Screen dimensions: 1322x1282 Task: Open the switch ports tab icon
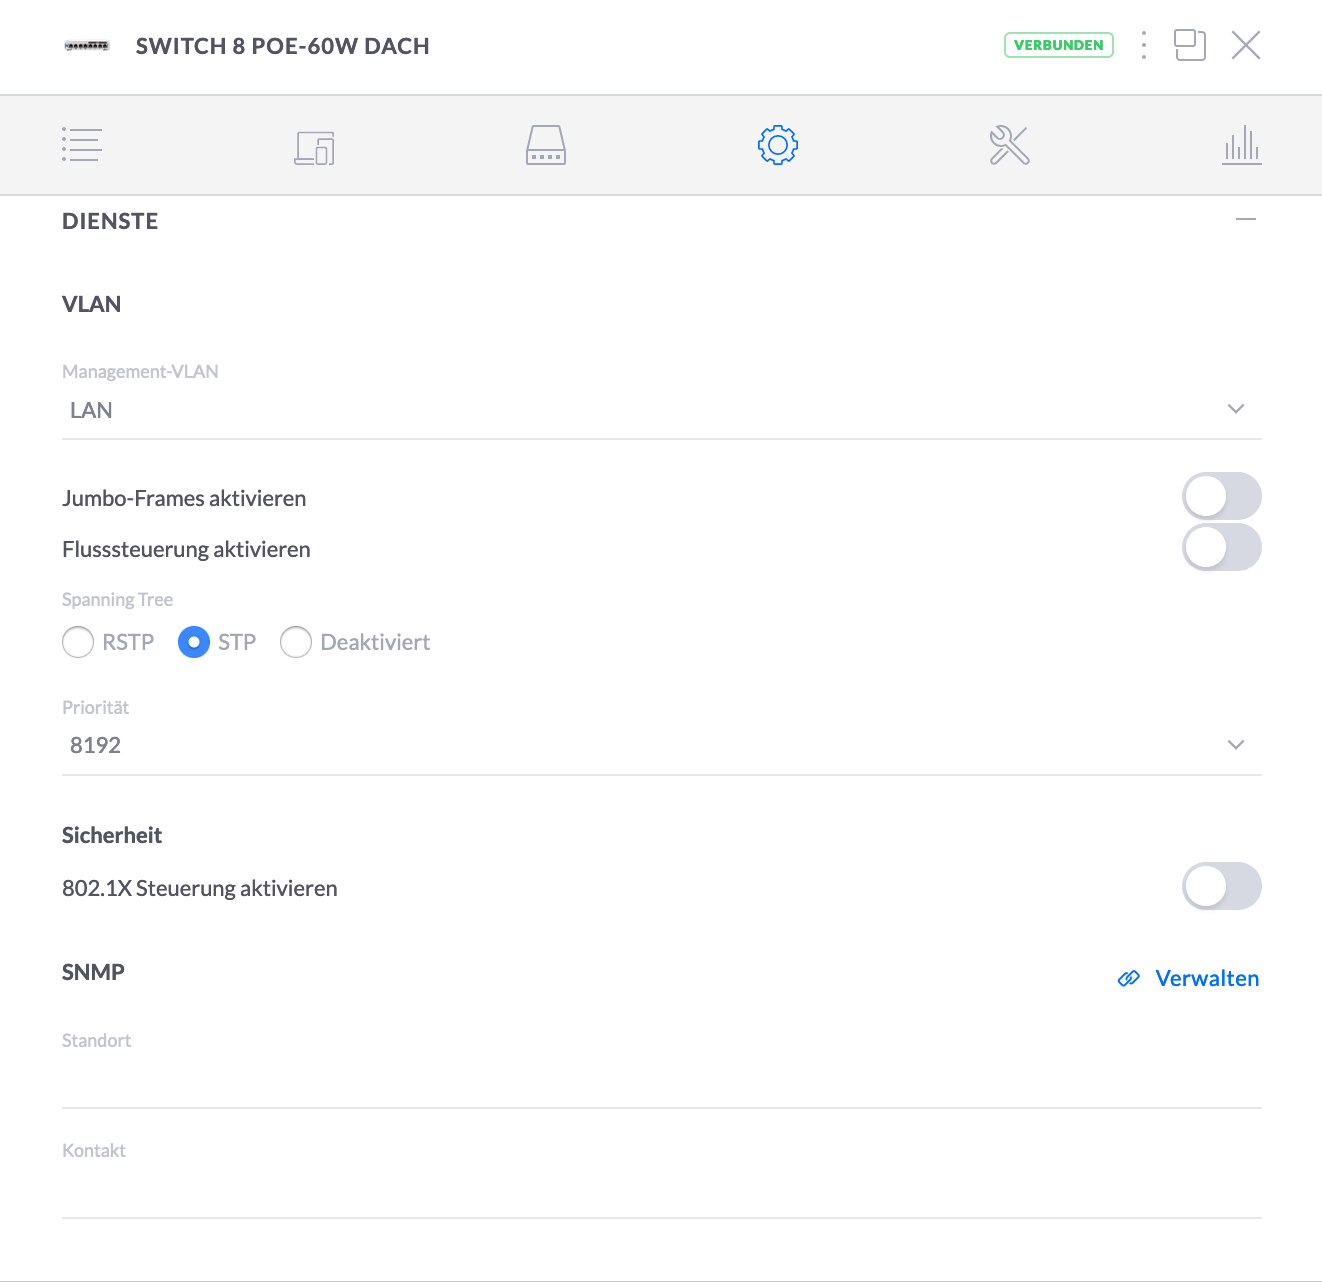click(x=546, y=145)
